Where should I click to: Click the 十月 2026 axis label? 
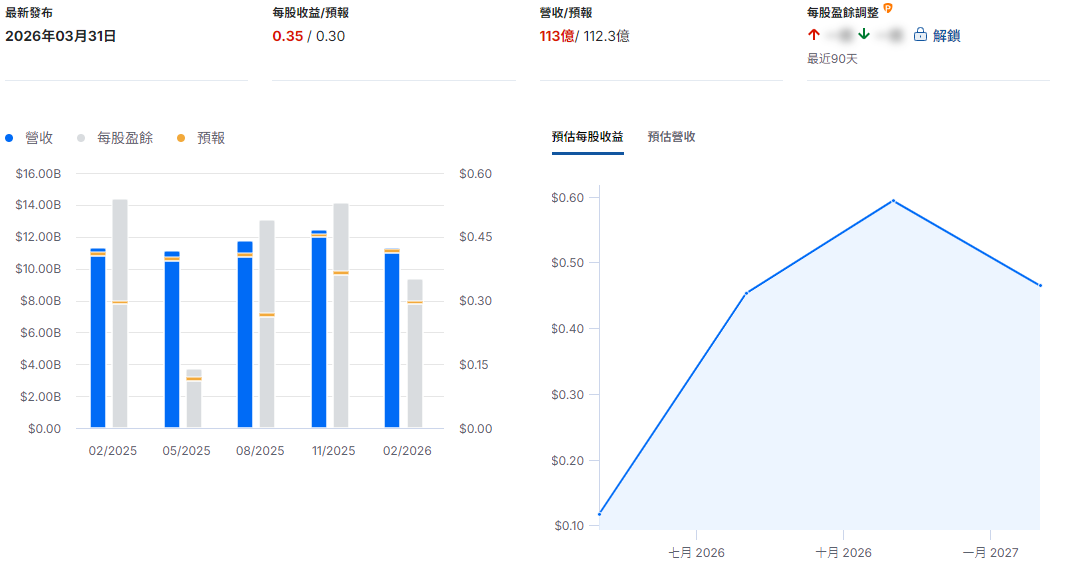[x=843, y=552]
